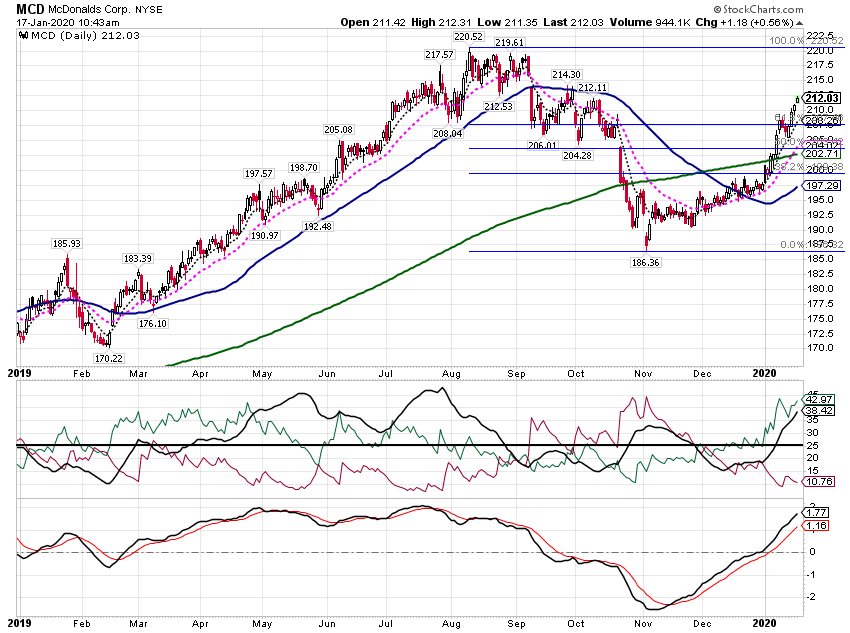Select the 1.77 value tag in the bottom panel
Image resolution: width=850 pixels, height=633 pixels.
[816, 513]
